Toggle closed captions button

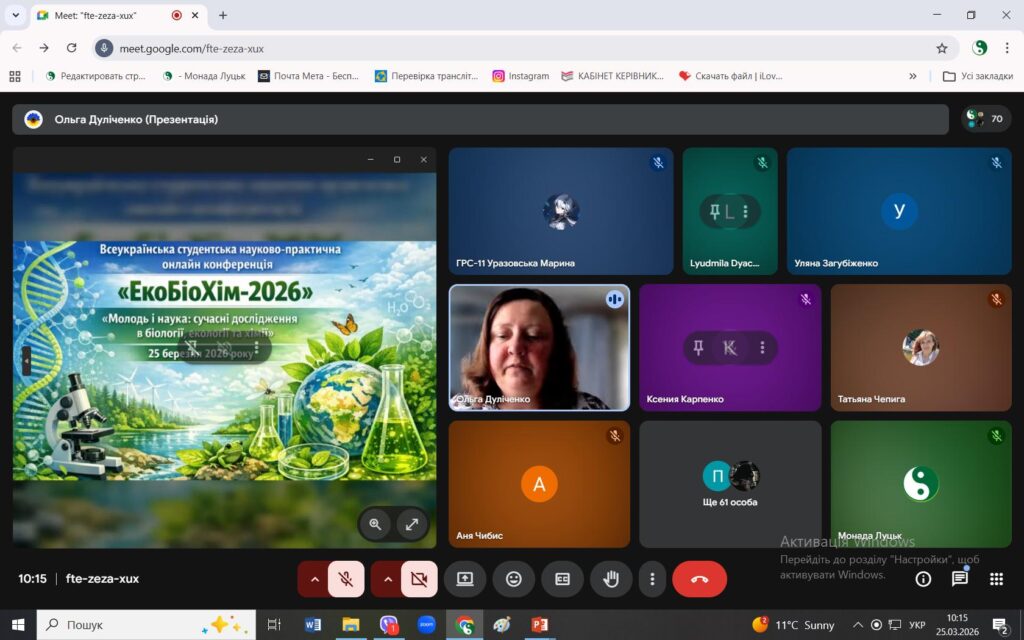point(562,579)
